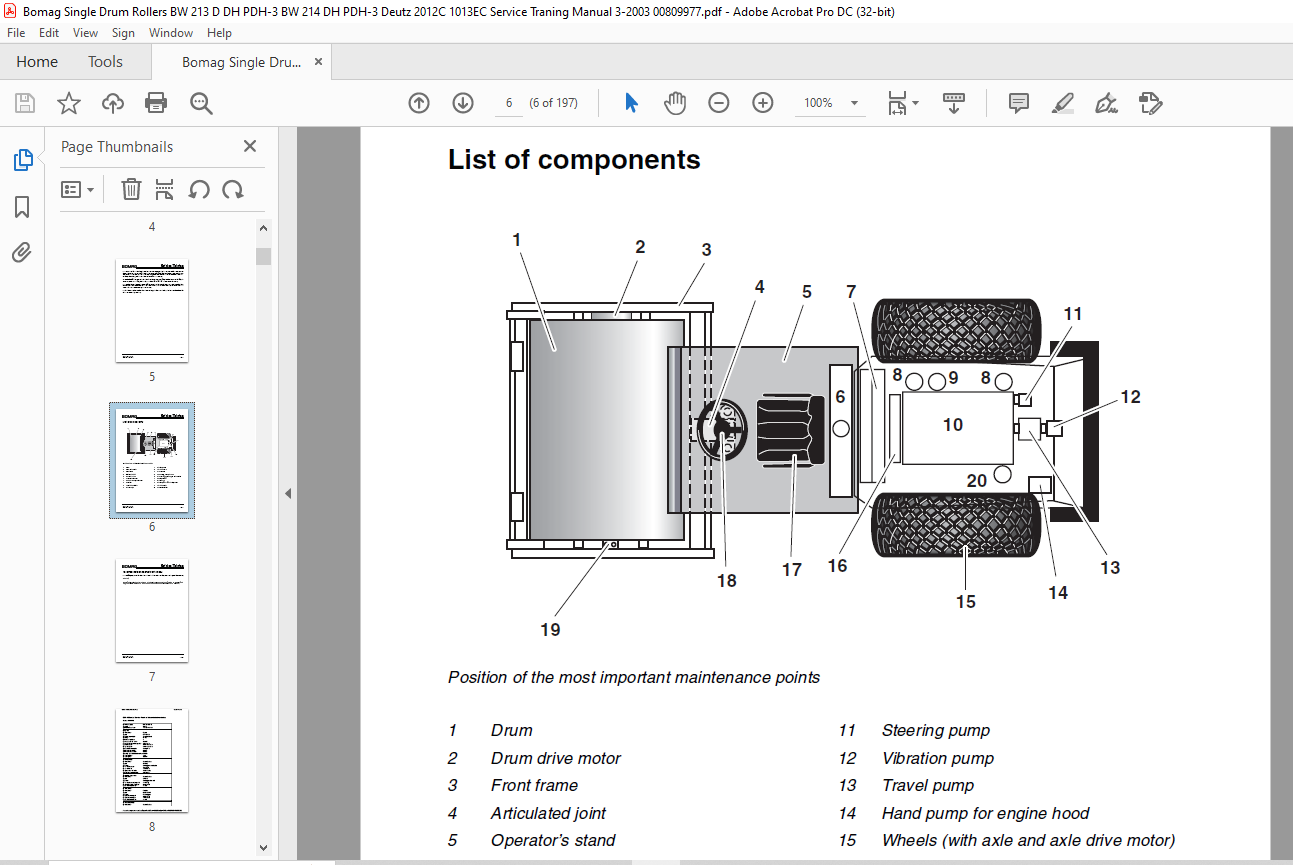
Task: Switch to the Tools tab
Action: 105,62
